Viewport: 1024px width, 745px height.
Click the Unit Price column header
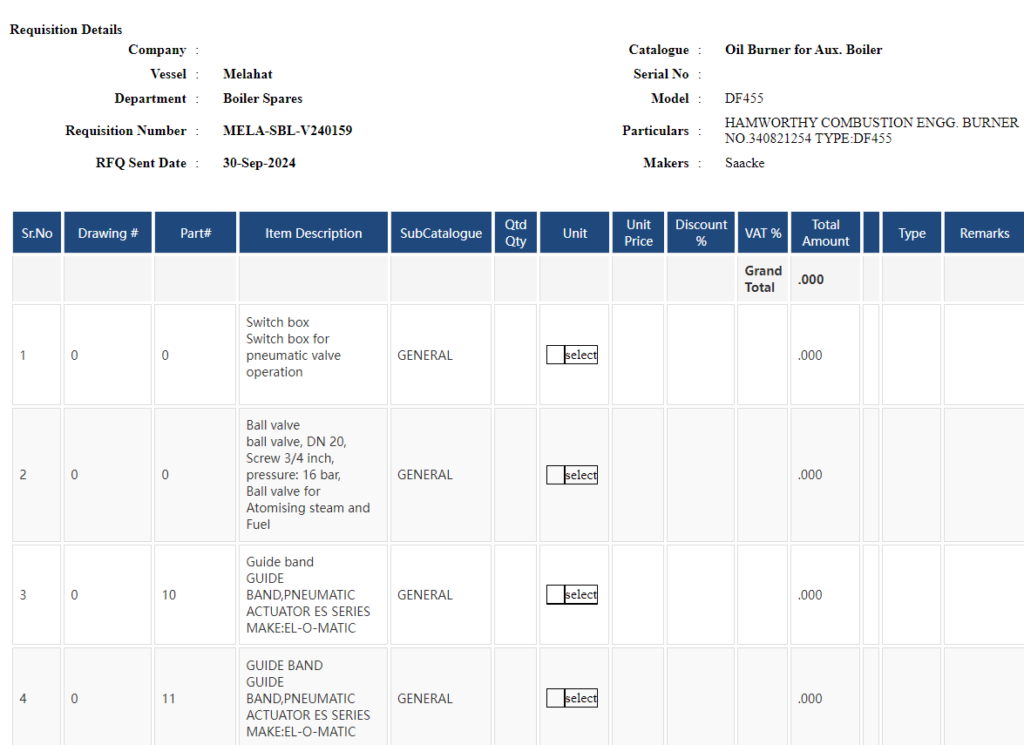(638, 233)
